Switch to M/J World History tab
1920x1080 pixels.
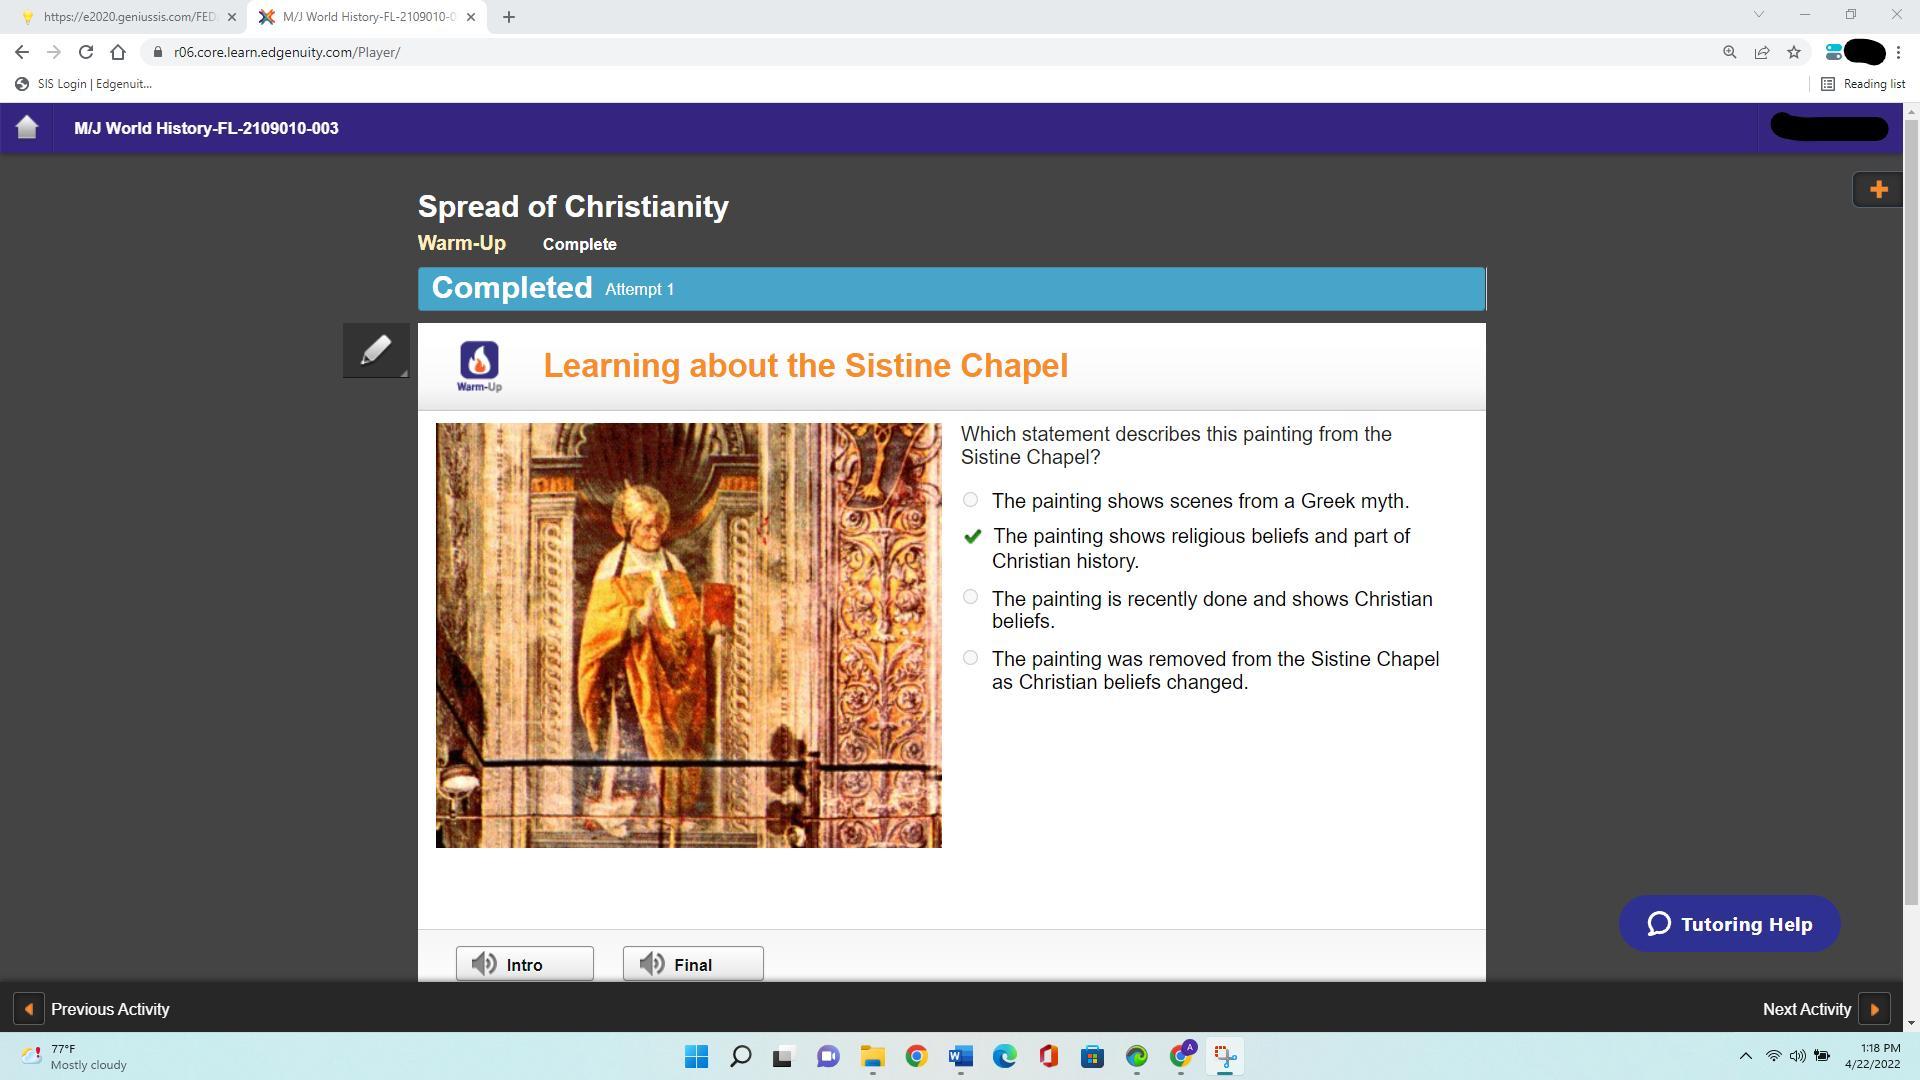(366, 17)
